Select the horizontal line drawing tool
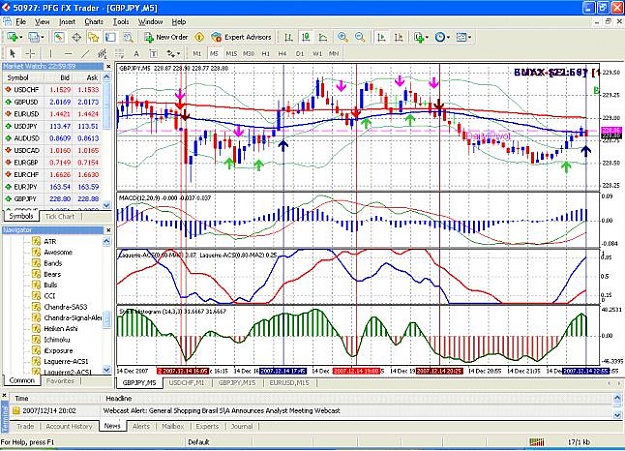The image size is (625, 451). coord(69,53)
